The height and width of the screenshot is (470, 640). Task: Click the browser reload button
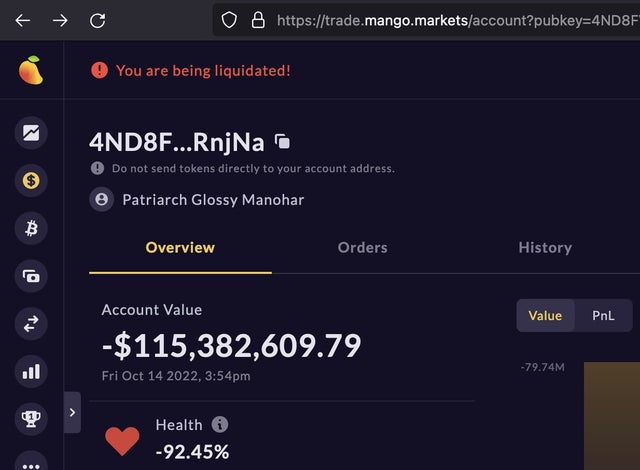point(97,20)
